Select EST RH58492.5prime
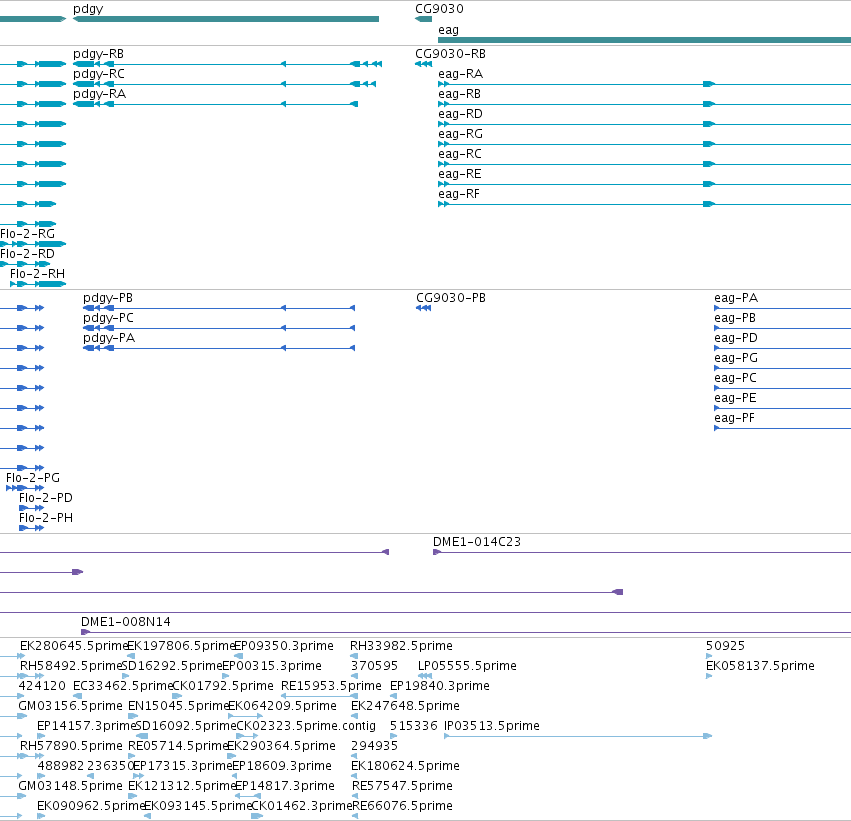 [71, 666]
